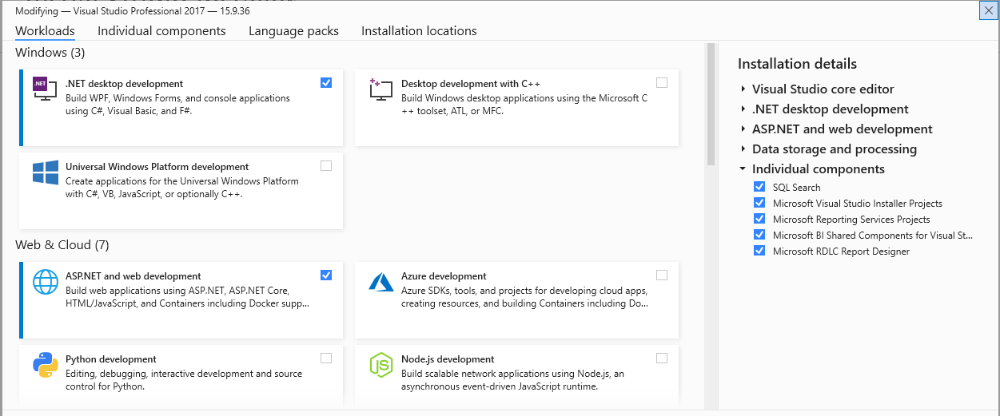Click Microsoft Reporting Services Projects label

[x=851, y=219]
